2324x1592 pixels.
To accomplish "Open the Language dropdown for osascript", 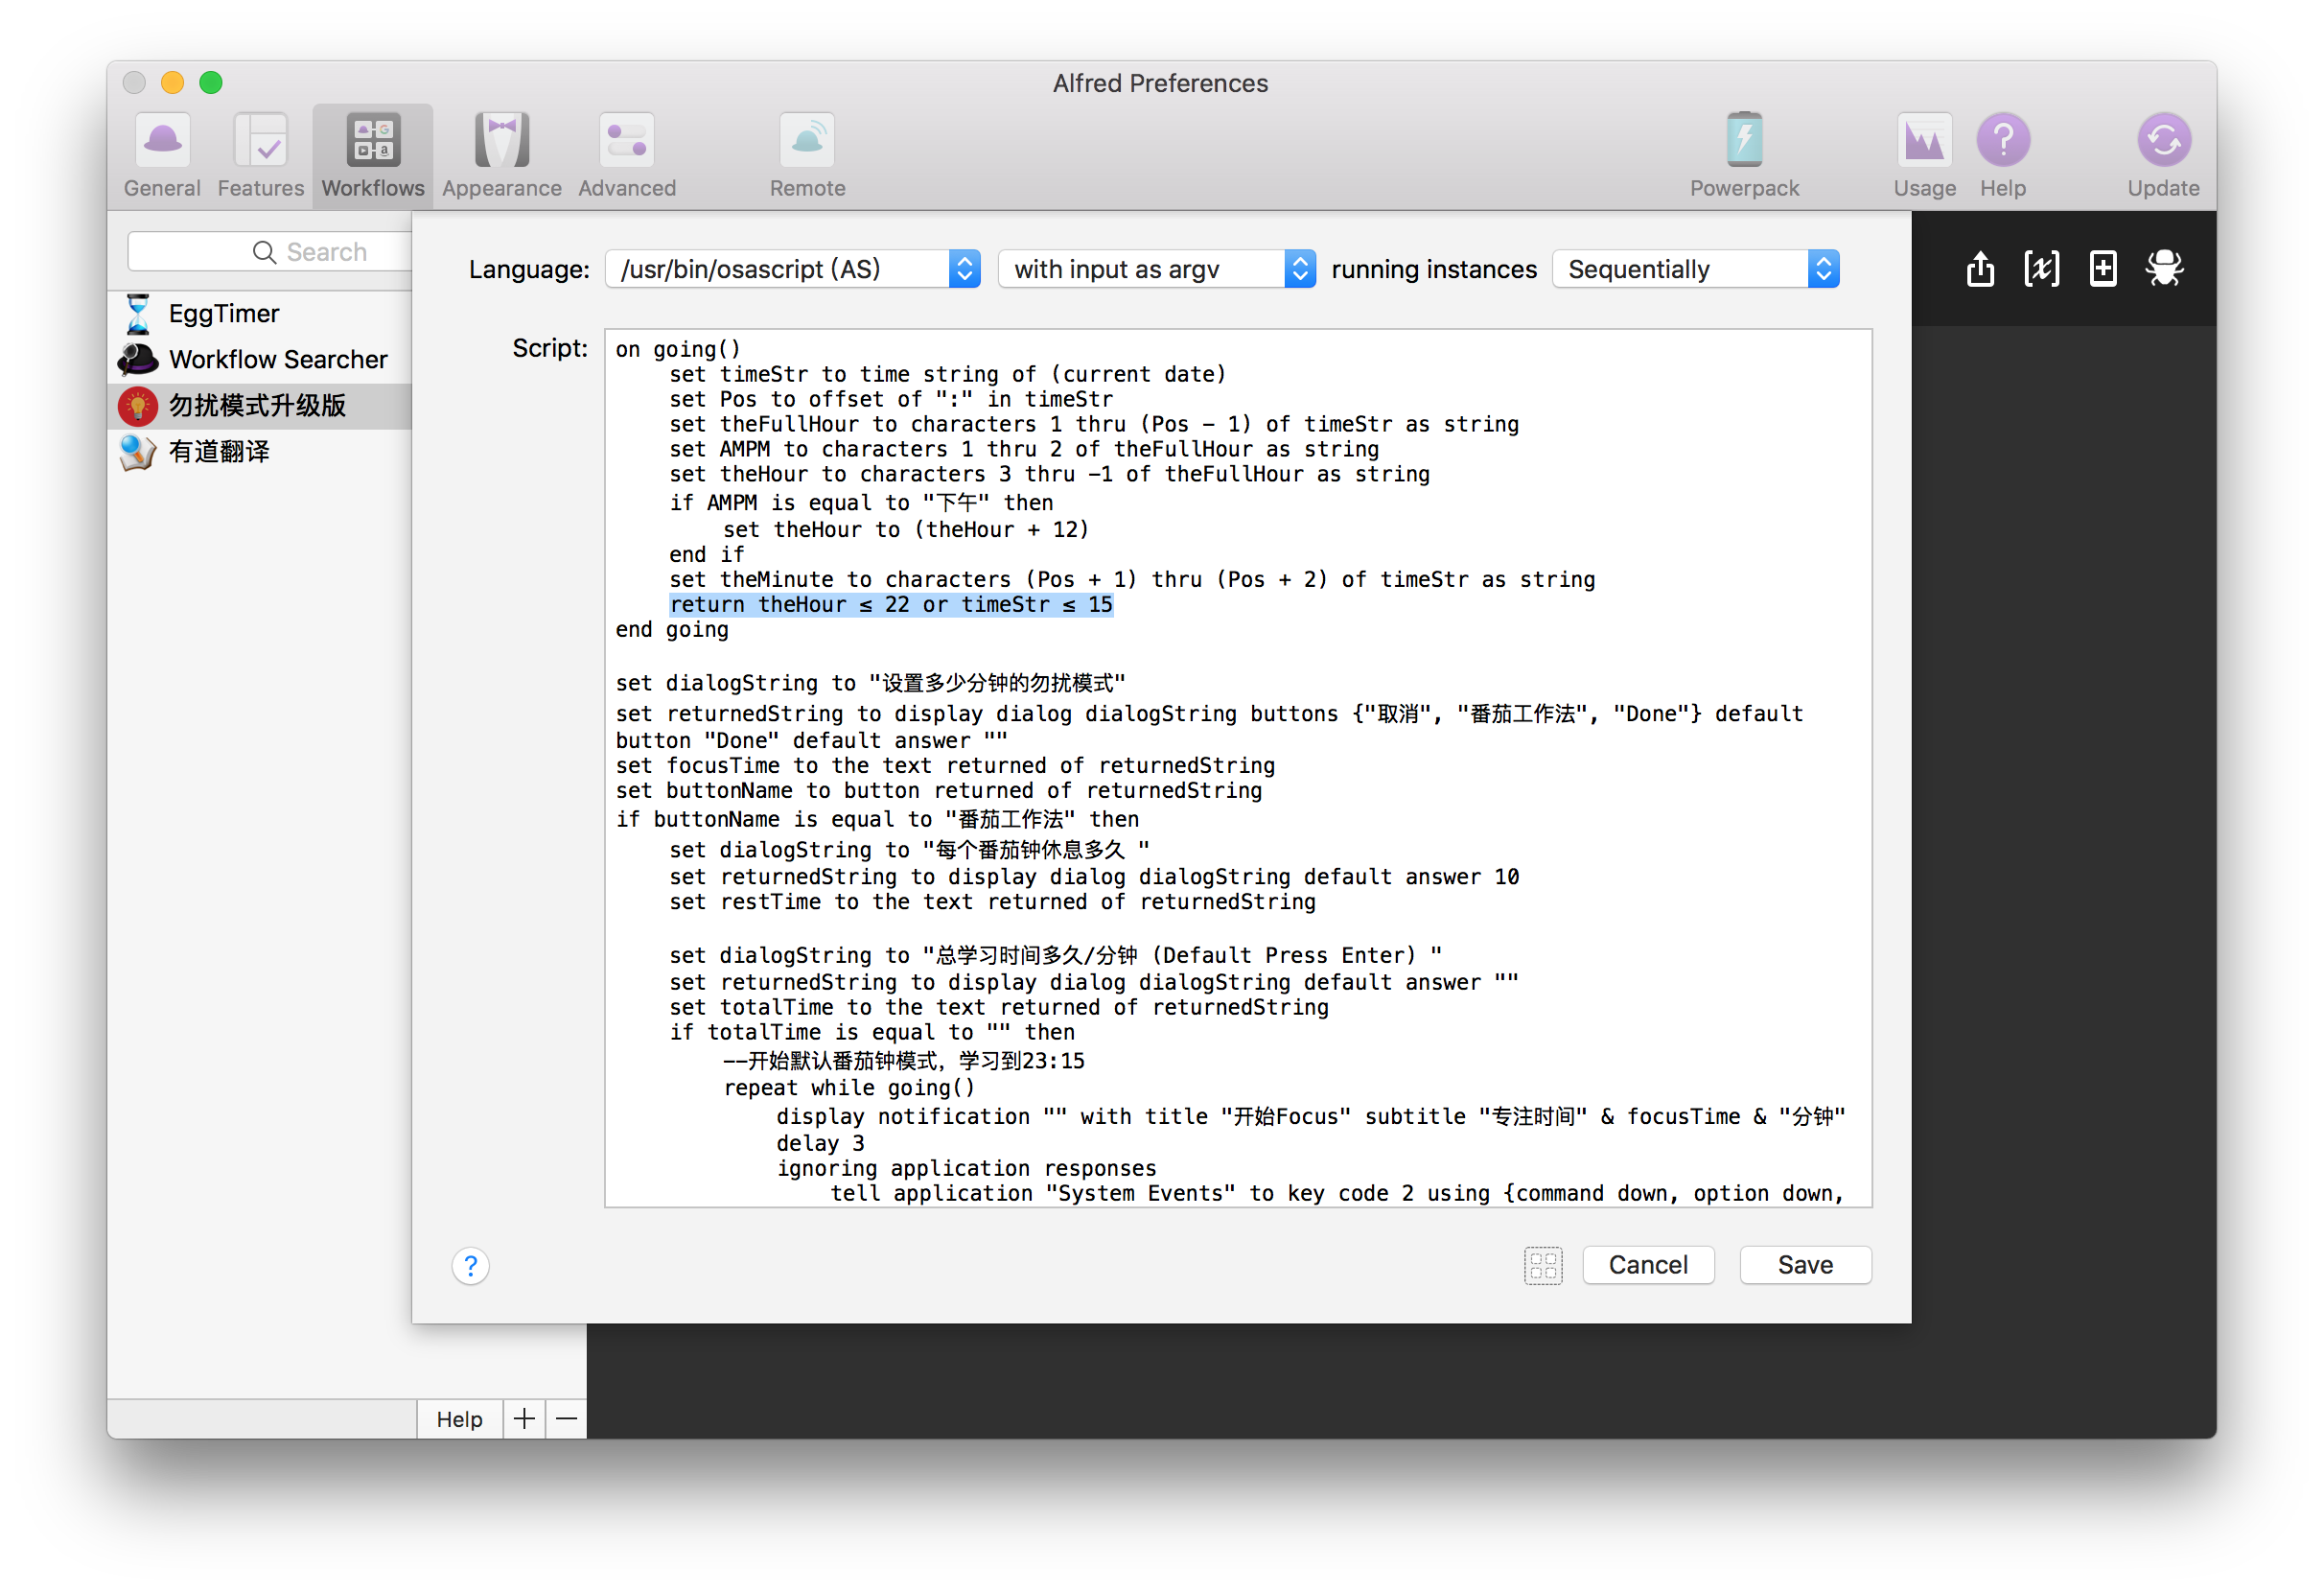I will (792, 269).
